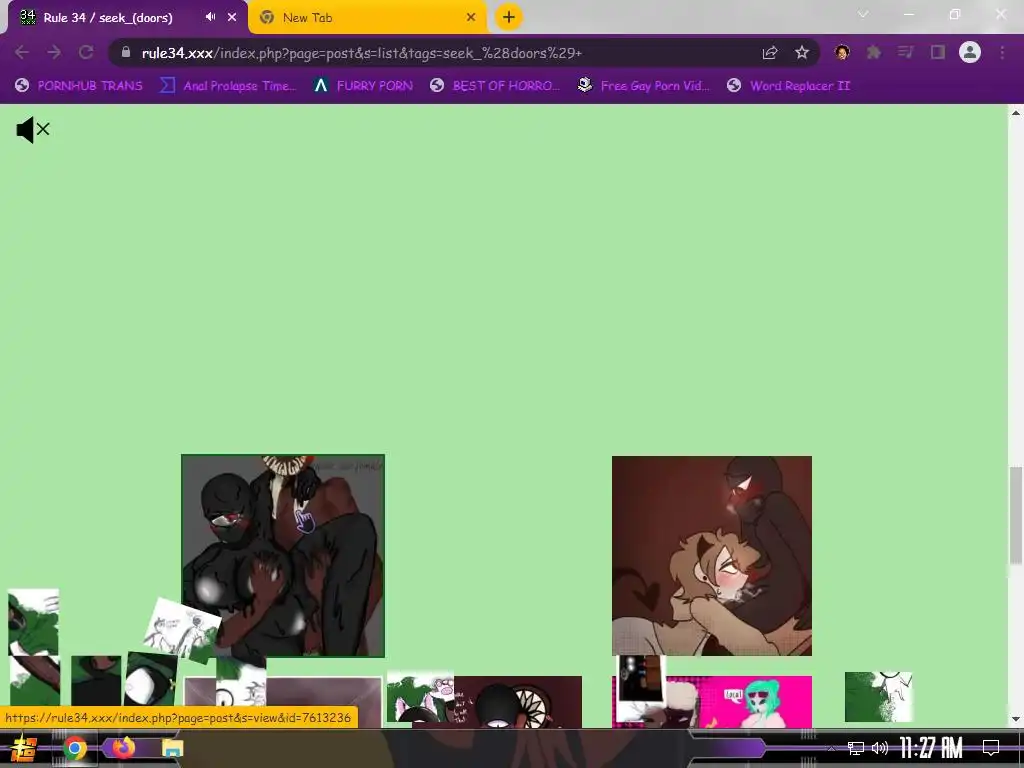Open the Extensions puzzle menu

(x=874, y=52)
